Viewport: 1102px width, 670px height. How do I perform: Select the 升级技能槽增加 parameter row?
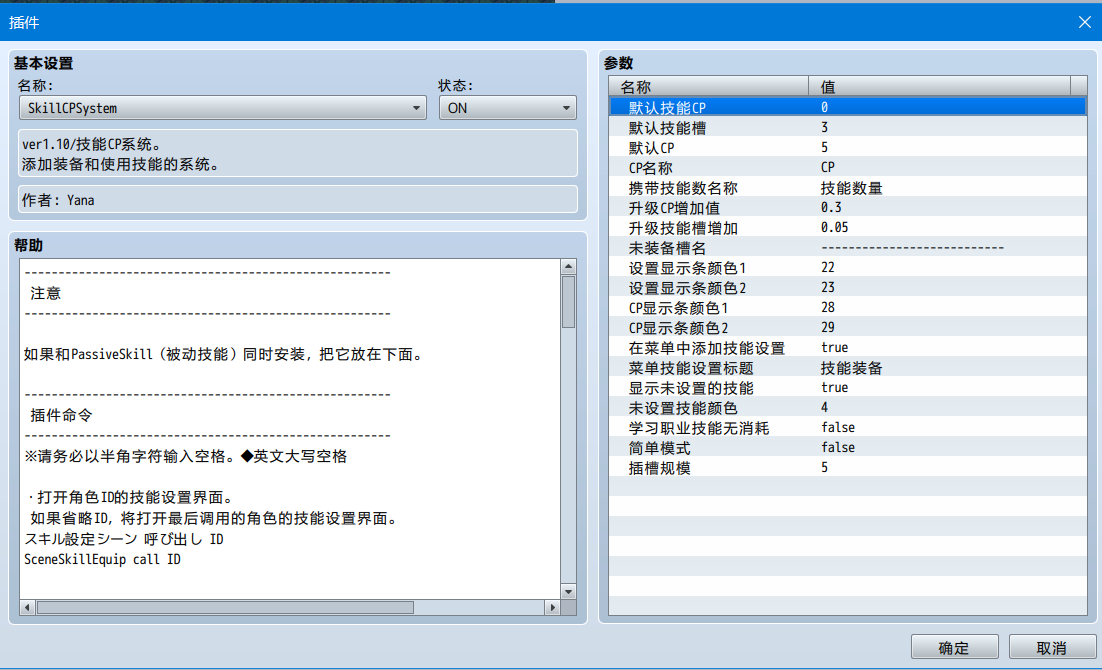(848, 228)
